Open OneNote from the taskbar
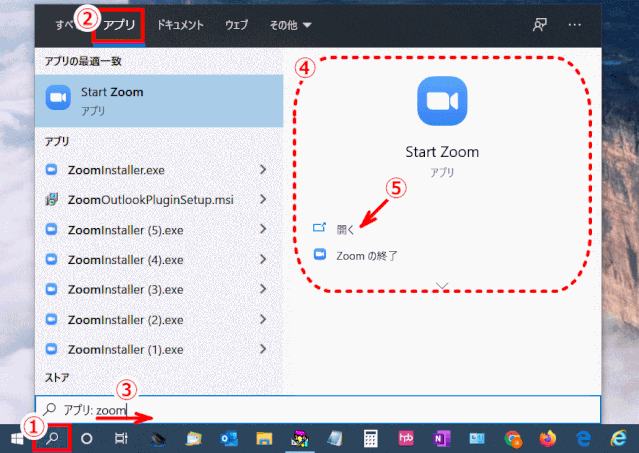The width and height of the screenshot is (639, 453). 442,439
